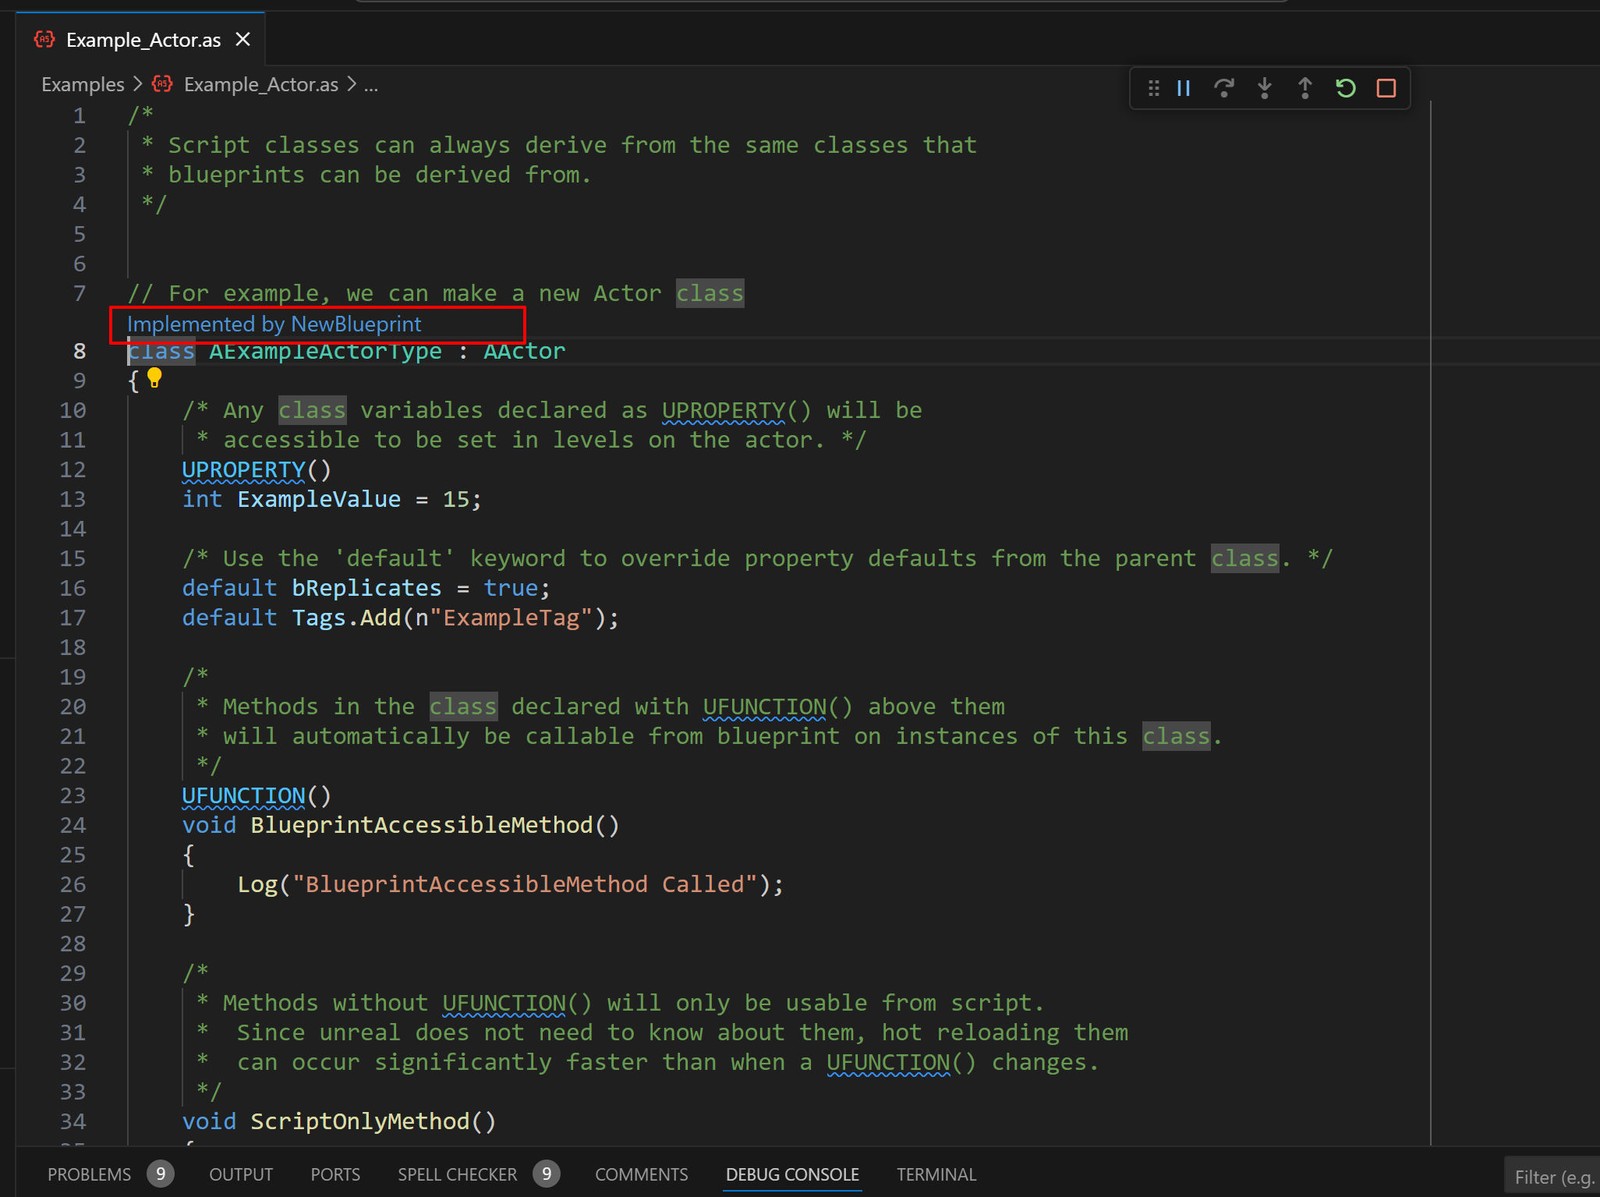1600x1197 pixels.
Task: Grab the debug toolbar drag handle
Action: point(1153,88)
